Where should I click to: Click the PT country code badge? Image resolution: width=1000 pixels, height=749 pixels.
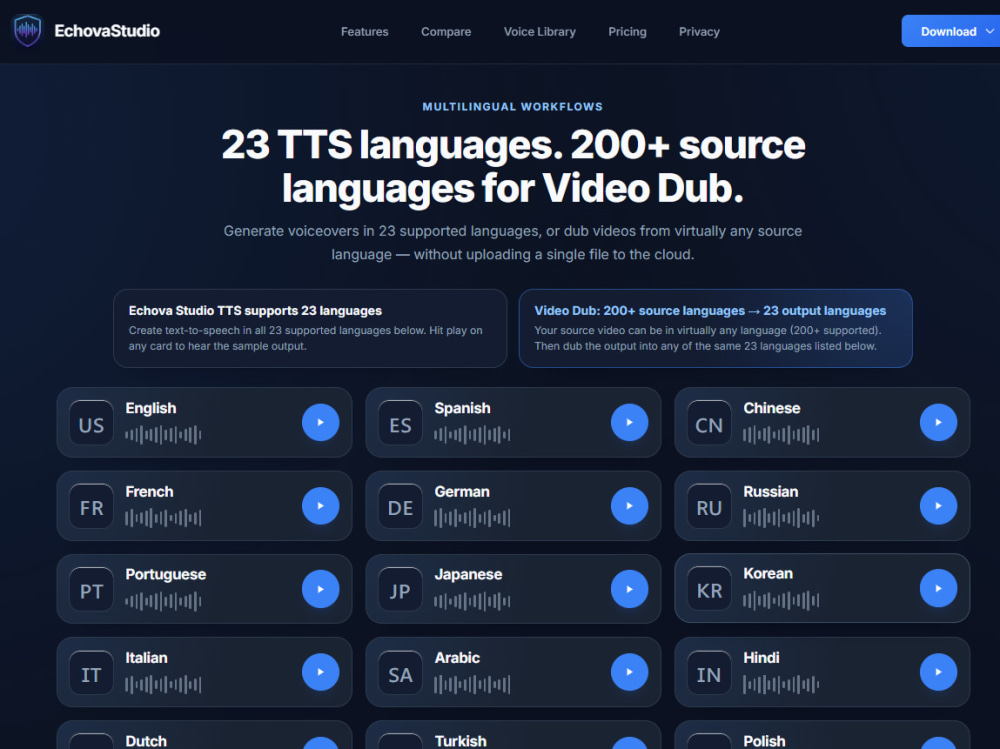[91, 589]
